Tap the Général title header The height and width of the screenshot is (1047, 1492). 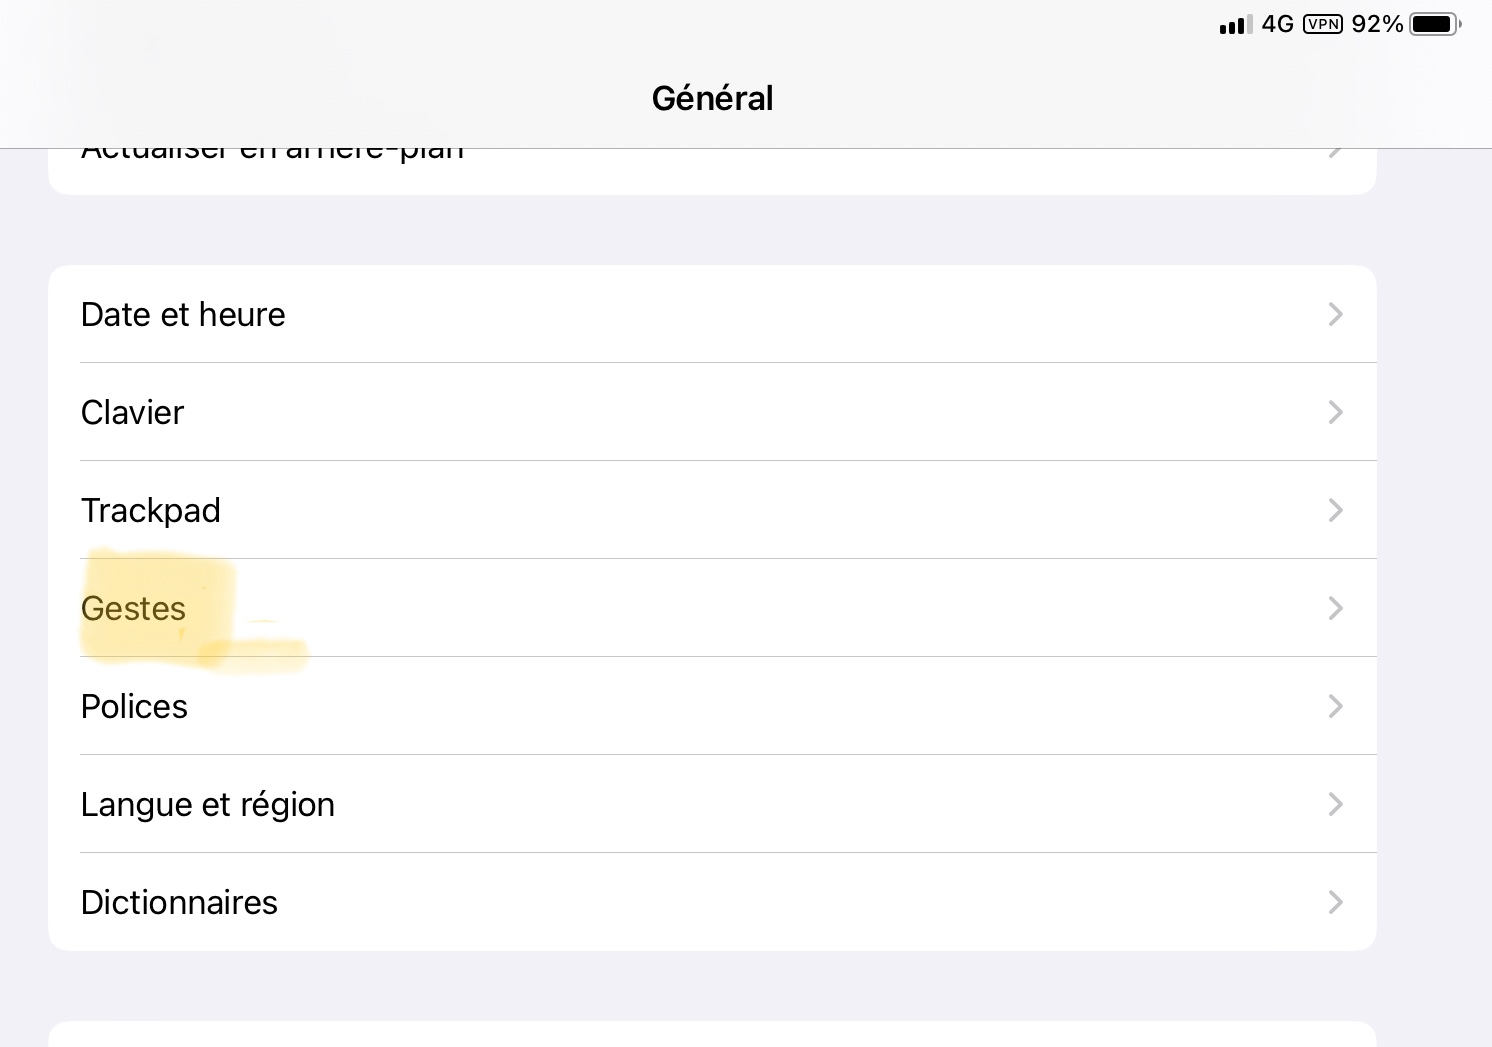(x=712, y=98)
